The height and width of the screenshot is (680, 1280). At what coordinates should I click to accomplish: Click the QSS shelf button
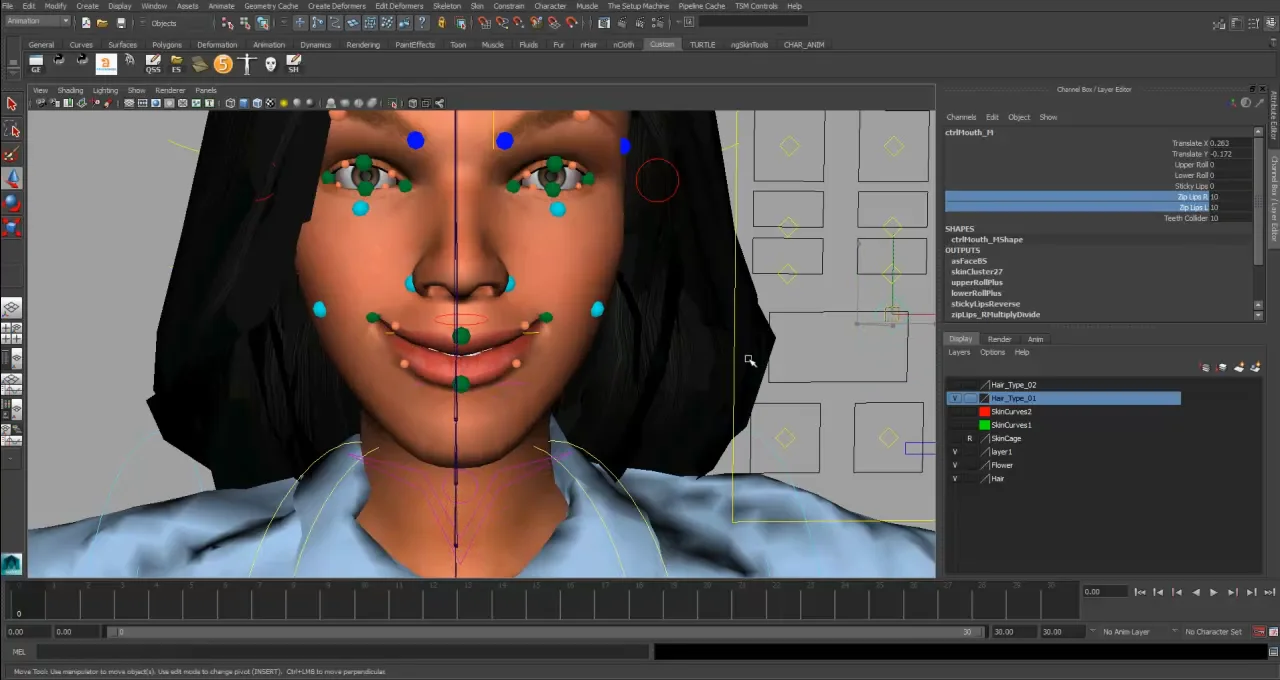click(153, 64)
